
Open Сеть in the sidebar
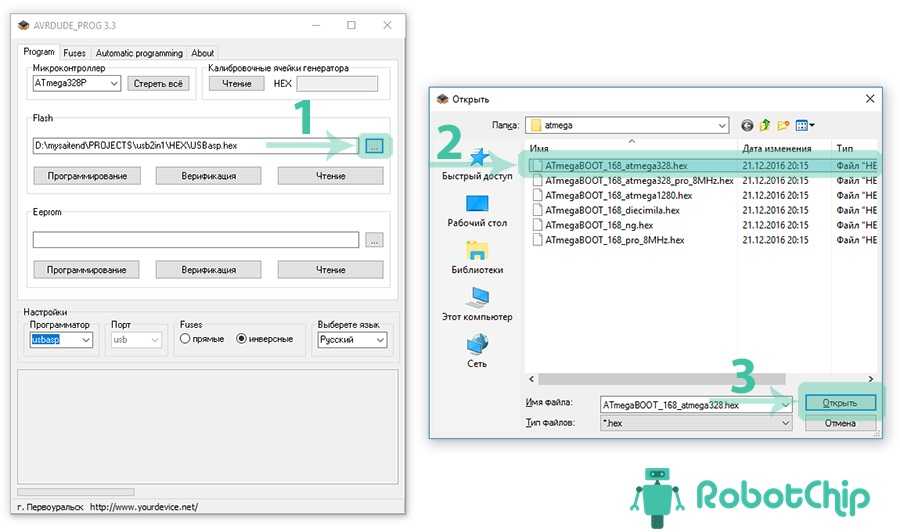tap(477, 352)
